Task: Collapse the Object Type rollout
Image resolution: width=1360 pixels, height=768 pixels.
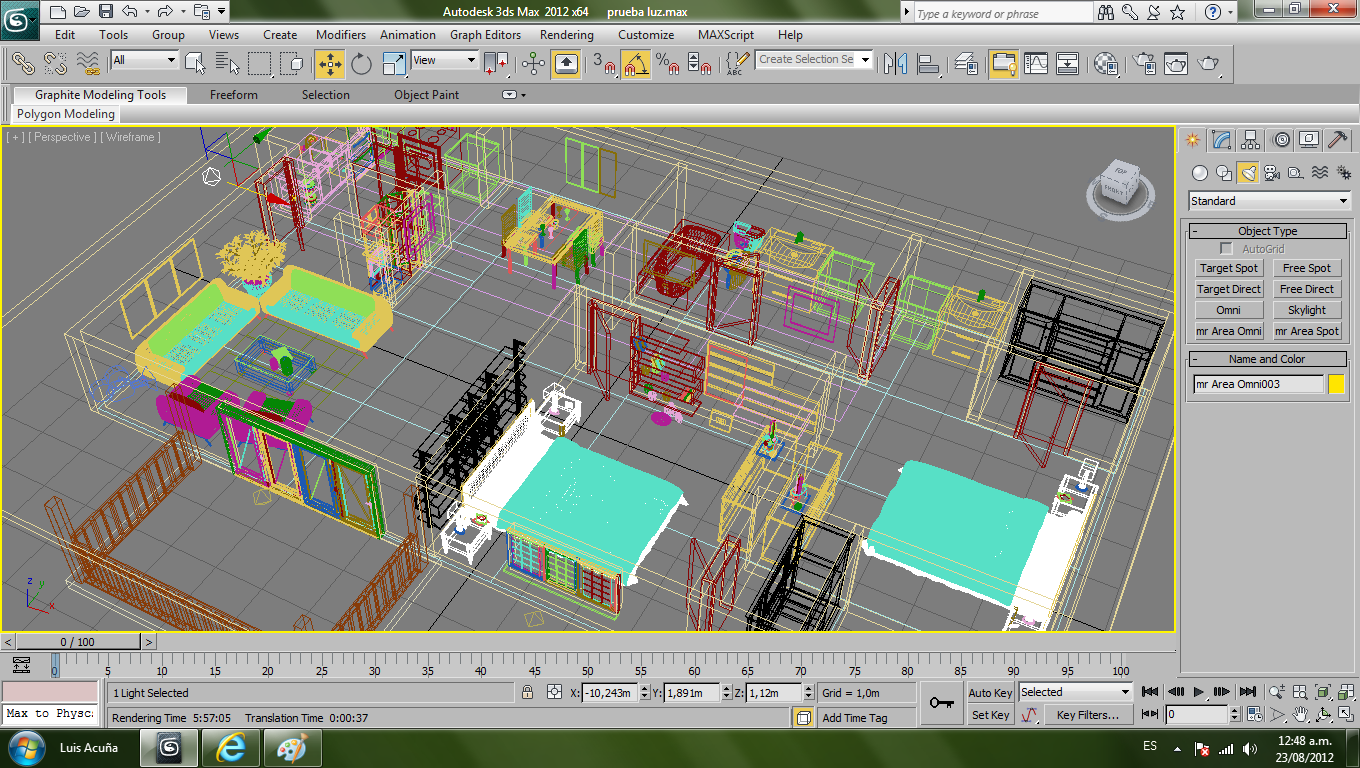Action: pyautogui.click(x=1268, y=231)
